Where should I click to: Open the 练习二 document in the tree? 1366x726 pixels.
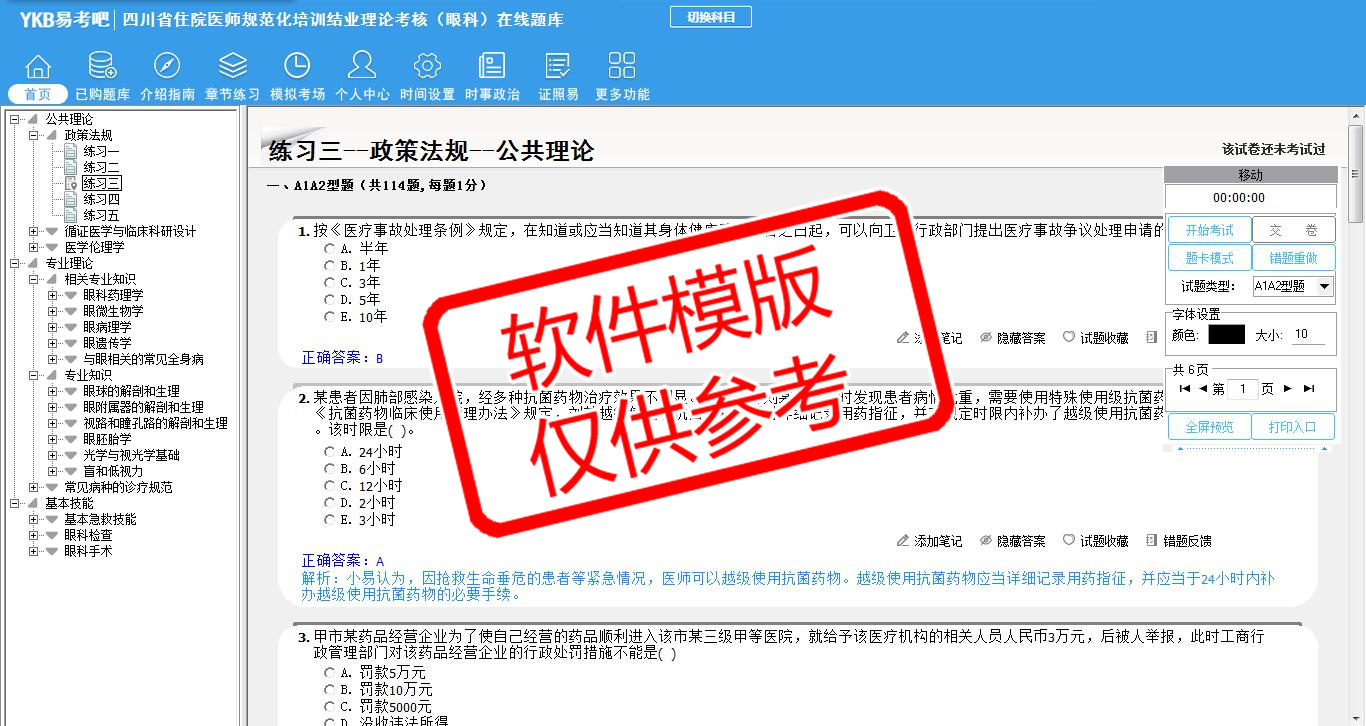click(x=101, y=167)
